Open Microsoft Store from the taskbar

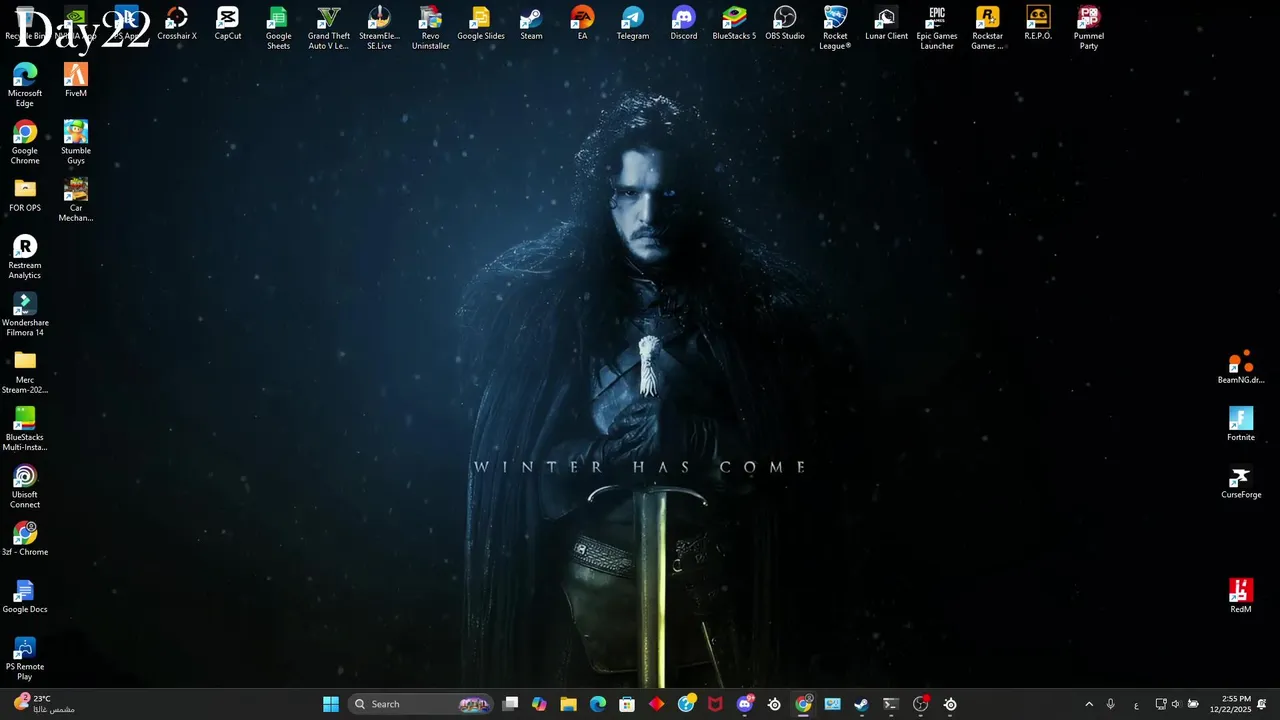627,704
